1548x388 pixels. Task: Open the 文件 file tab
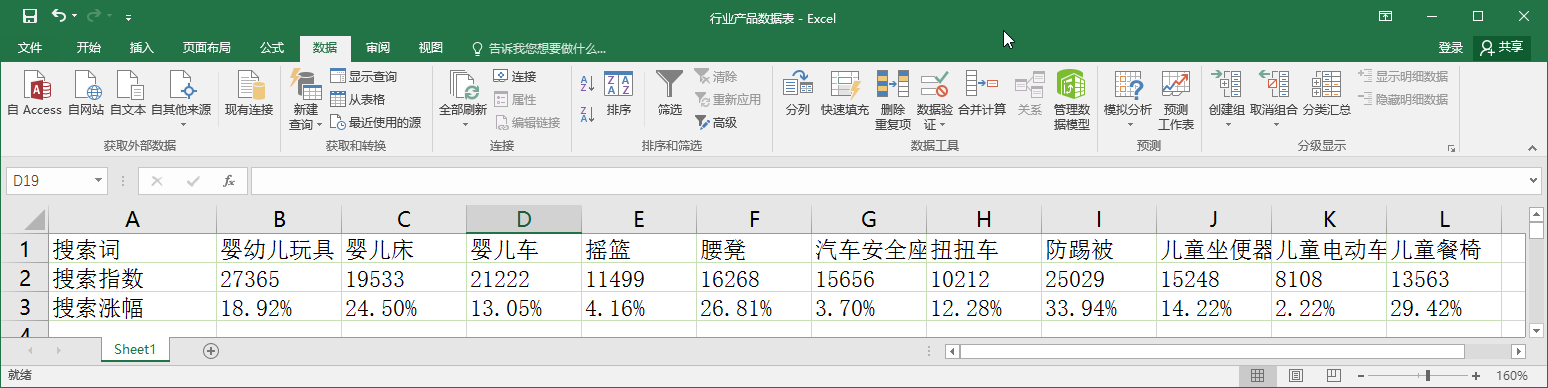[x=30, y=47]
